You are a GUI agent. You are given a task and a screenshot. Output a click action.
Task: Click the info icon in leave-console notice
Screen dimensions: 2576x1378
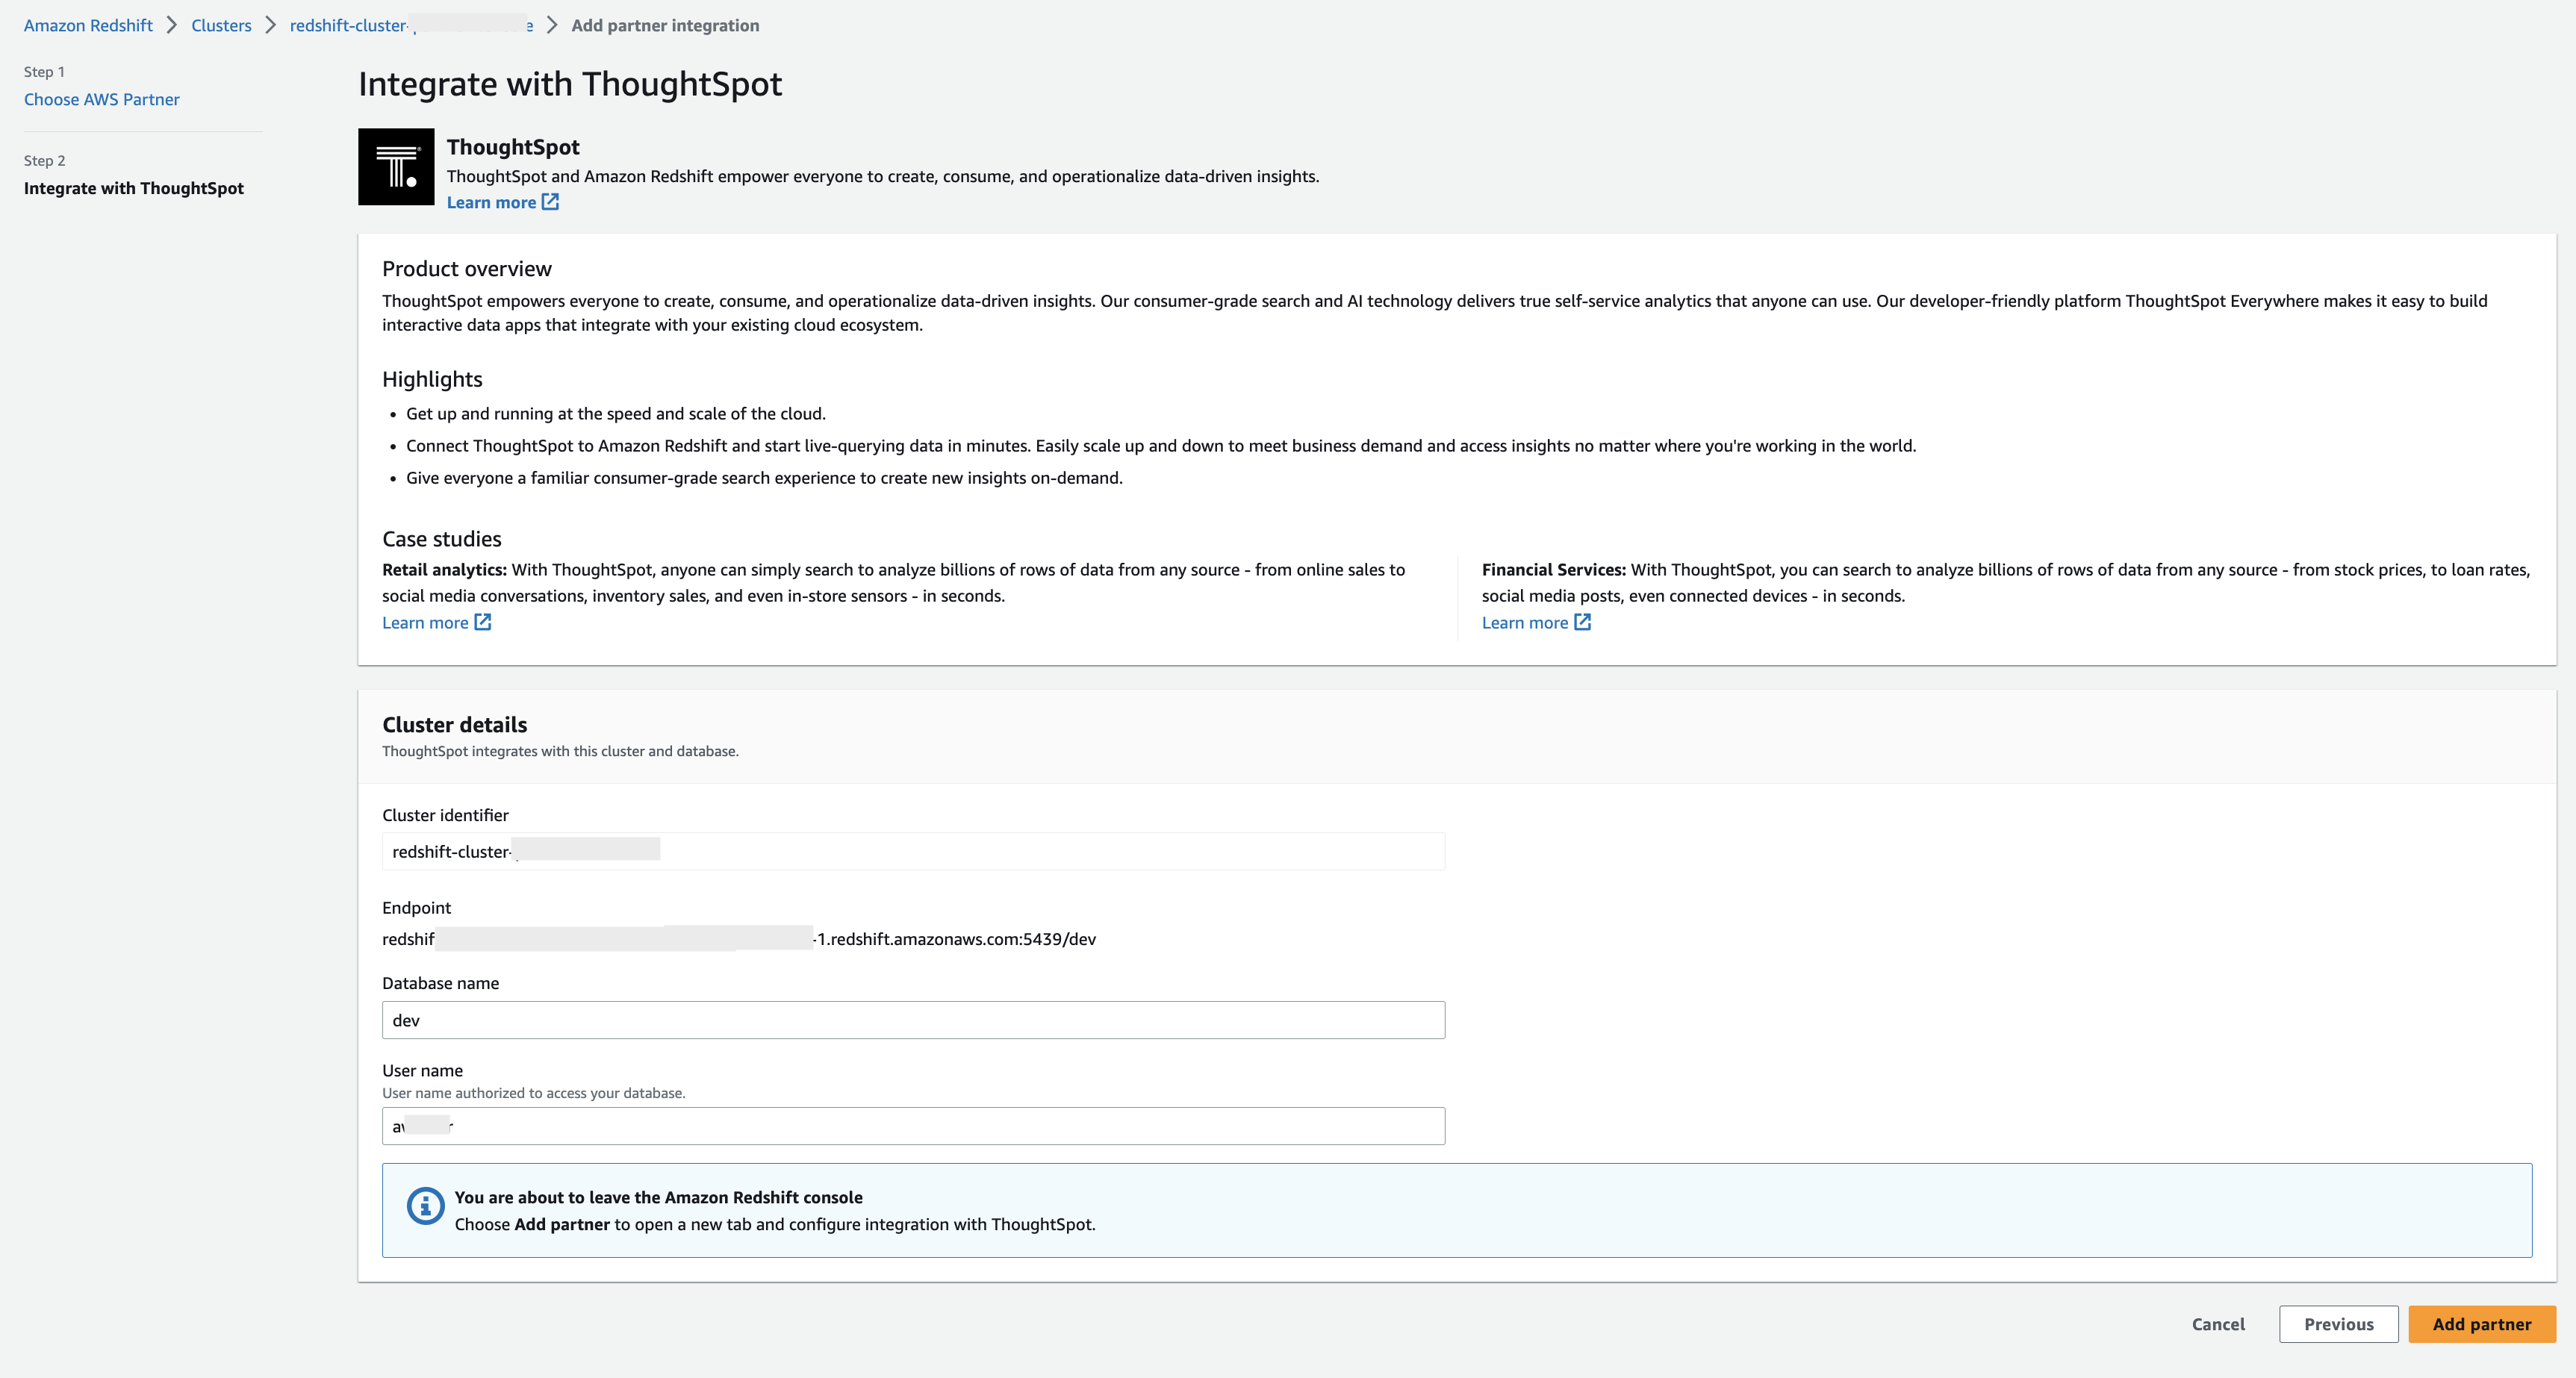pyautogui.click(x=425, y=1205)
